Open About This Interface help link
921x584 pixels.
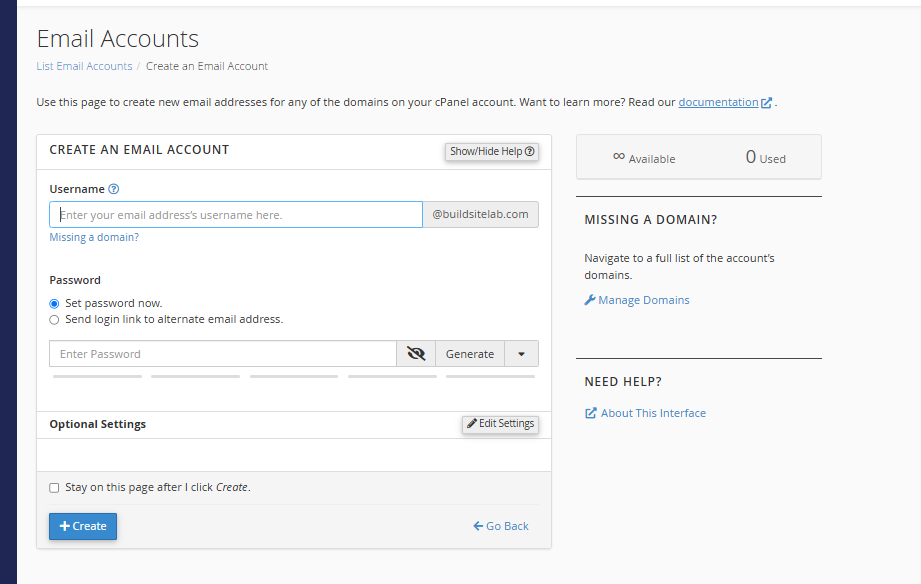click(x=645, y=413)
